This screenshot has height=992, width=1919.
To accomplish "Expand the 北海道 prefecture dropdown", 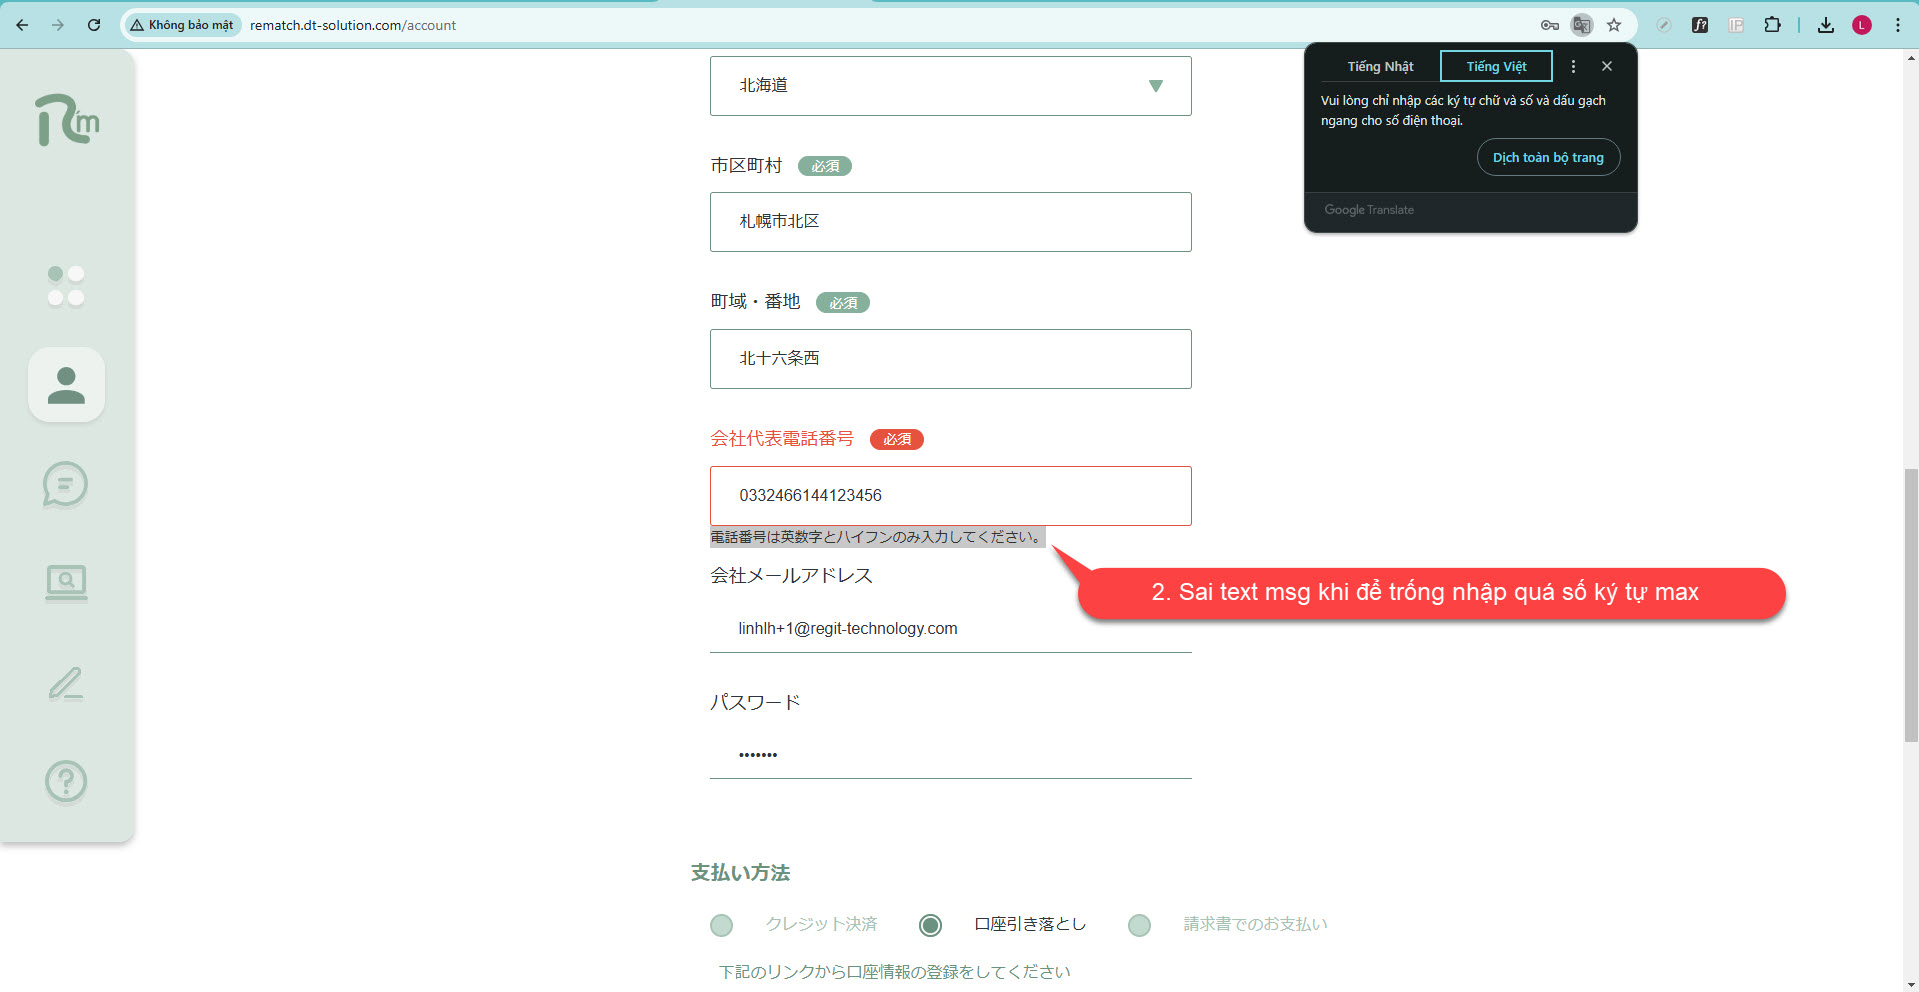I will click(x=950, y=86).
